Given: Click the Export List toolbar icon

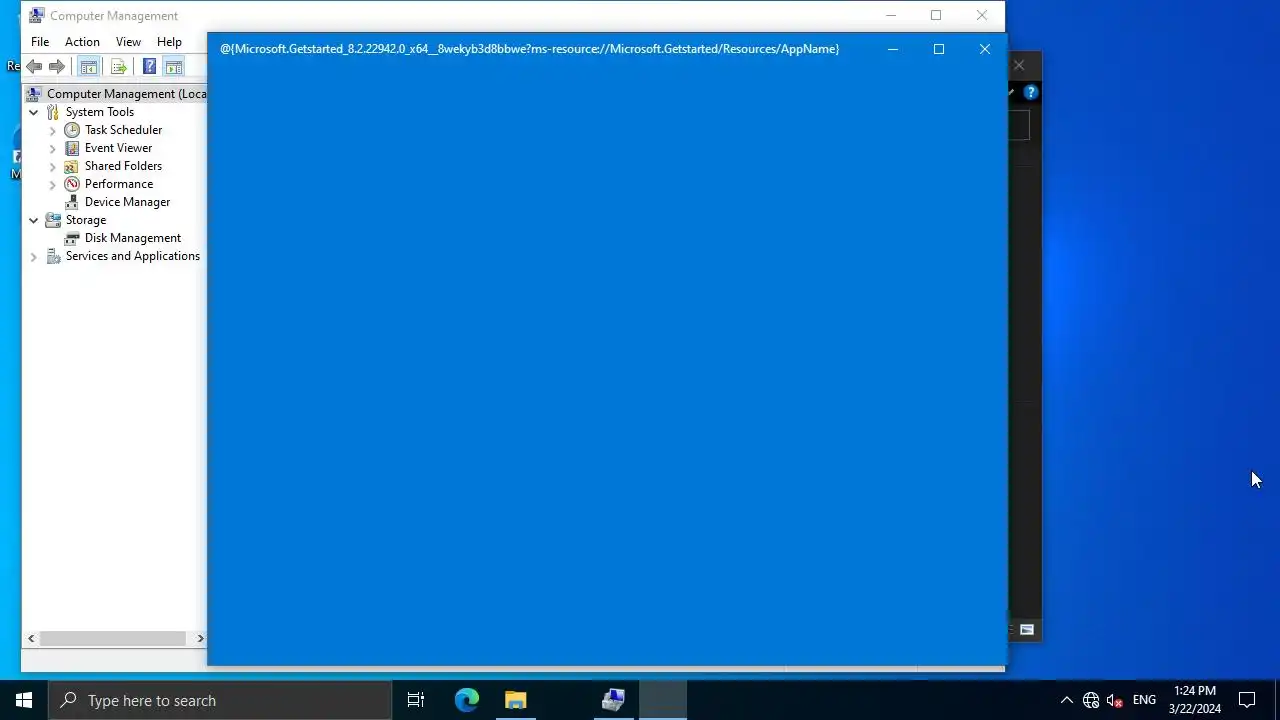Looking at the screenshot, I should click(x=119, y=67).
